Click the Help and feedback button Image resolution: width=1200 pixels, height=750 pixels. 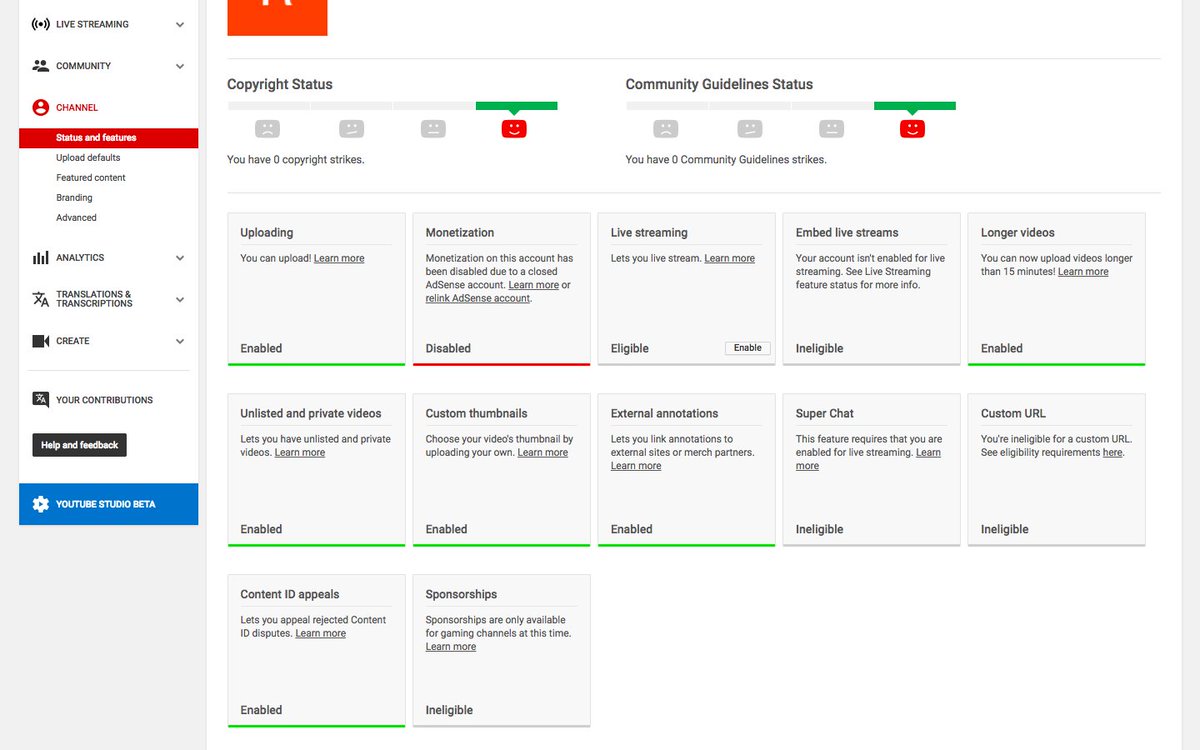pos(79,445)
